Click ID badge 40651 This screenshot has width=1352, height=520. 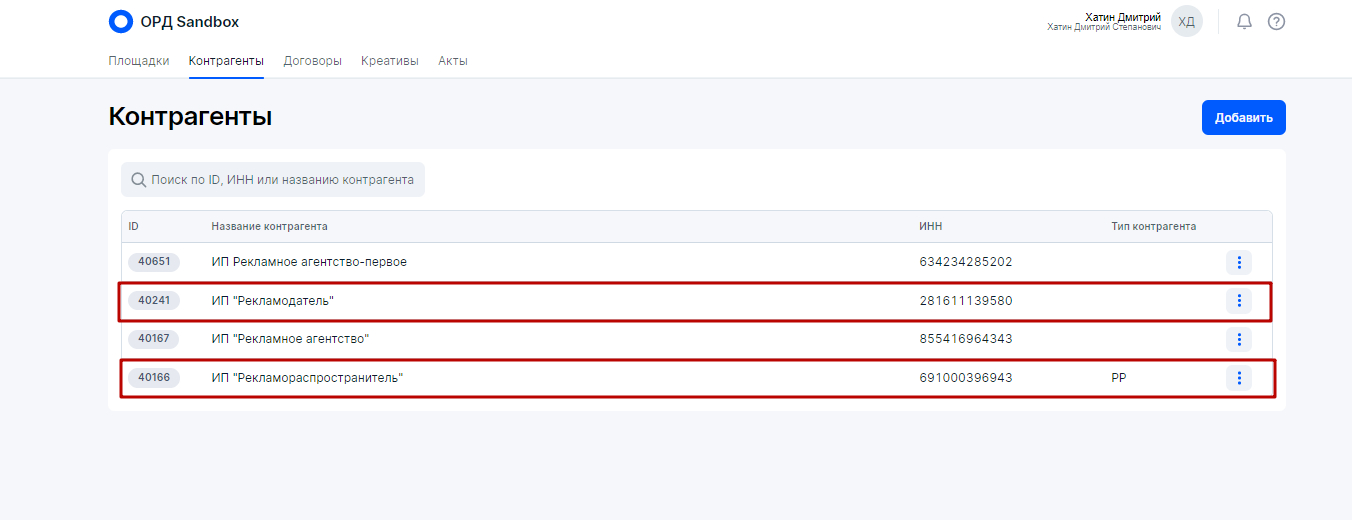[154, 262]
